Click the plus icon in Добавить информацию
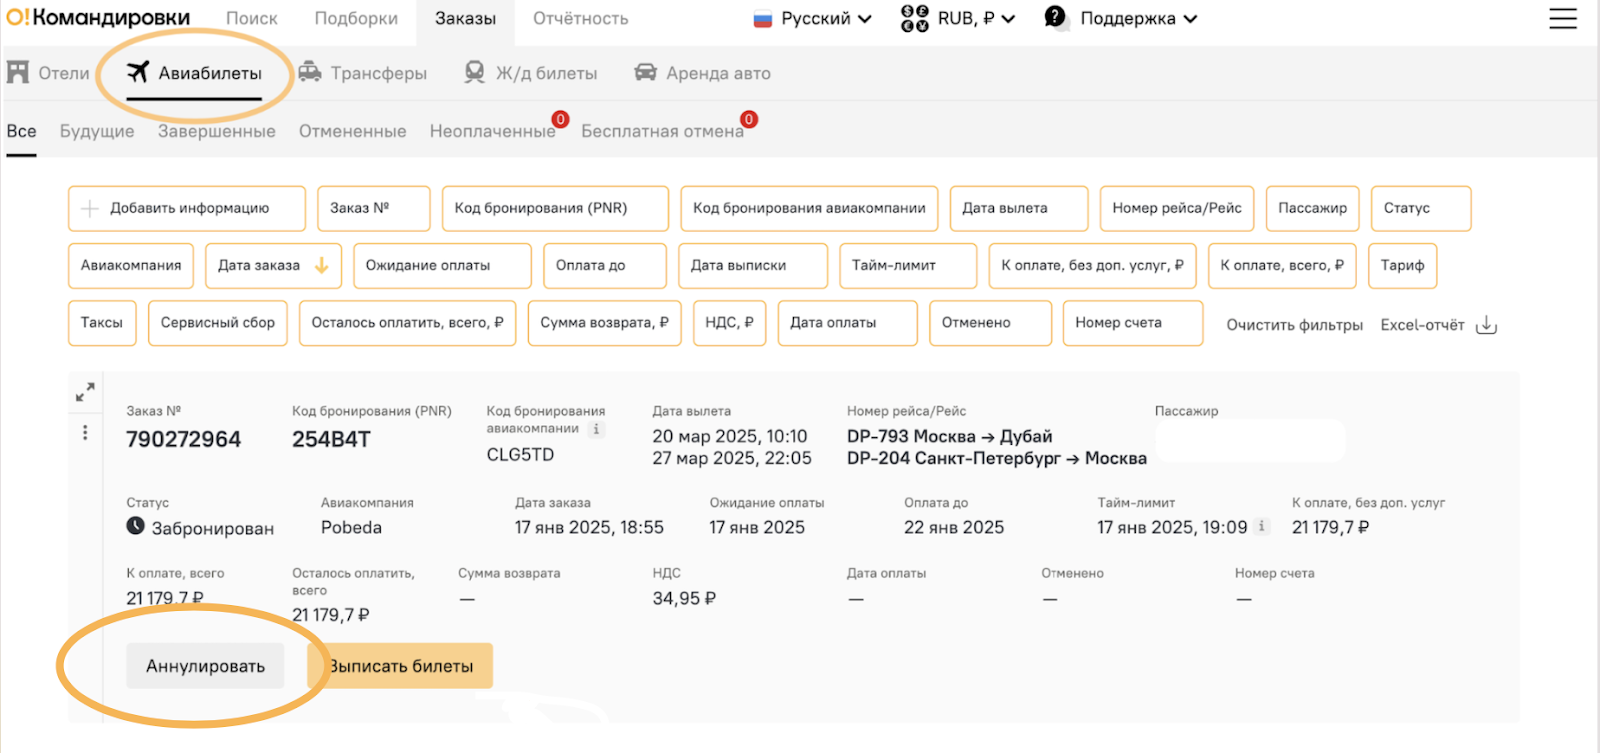This screenshot has width=1600, height=753. (90, 208)
